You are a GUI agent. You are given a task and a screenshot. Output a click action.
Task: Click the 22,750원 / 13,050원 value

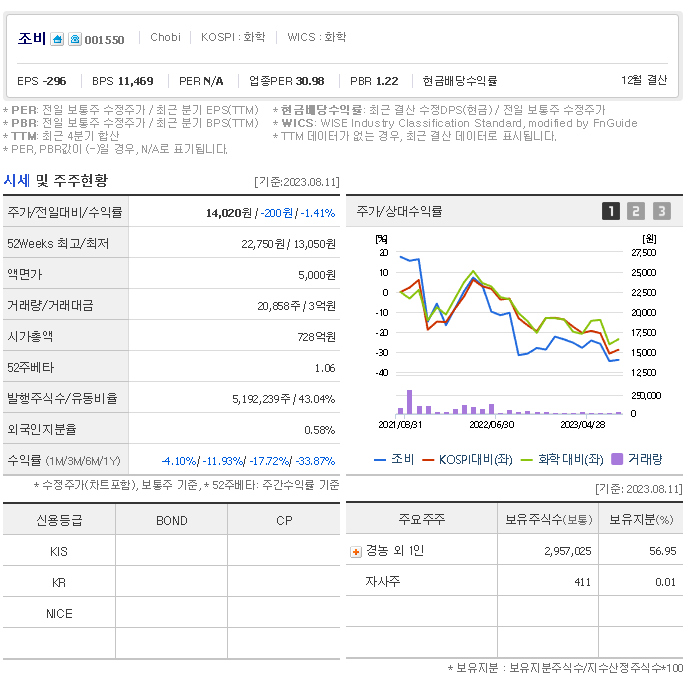click(x=288, y=244)
